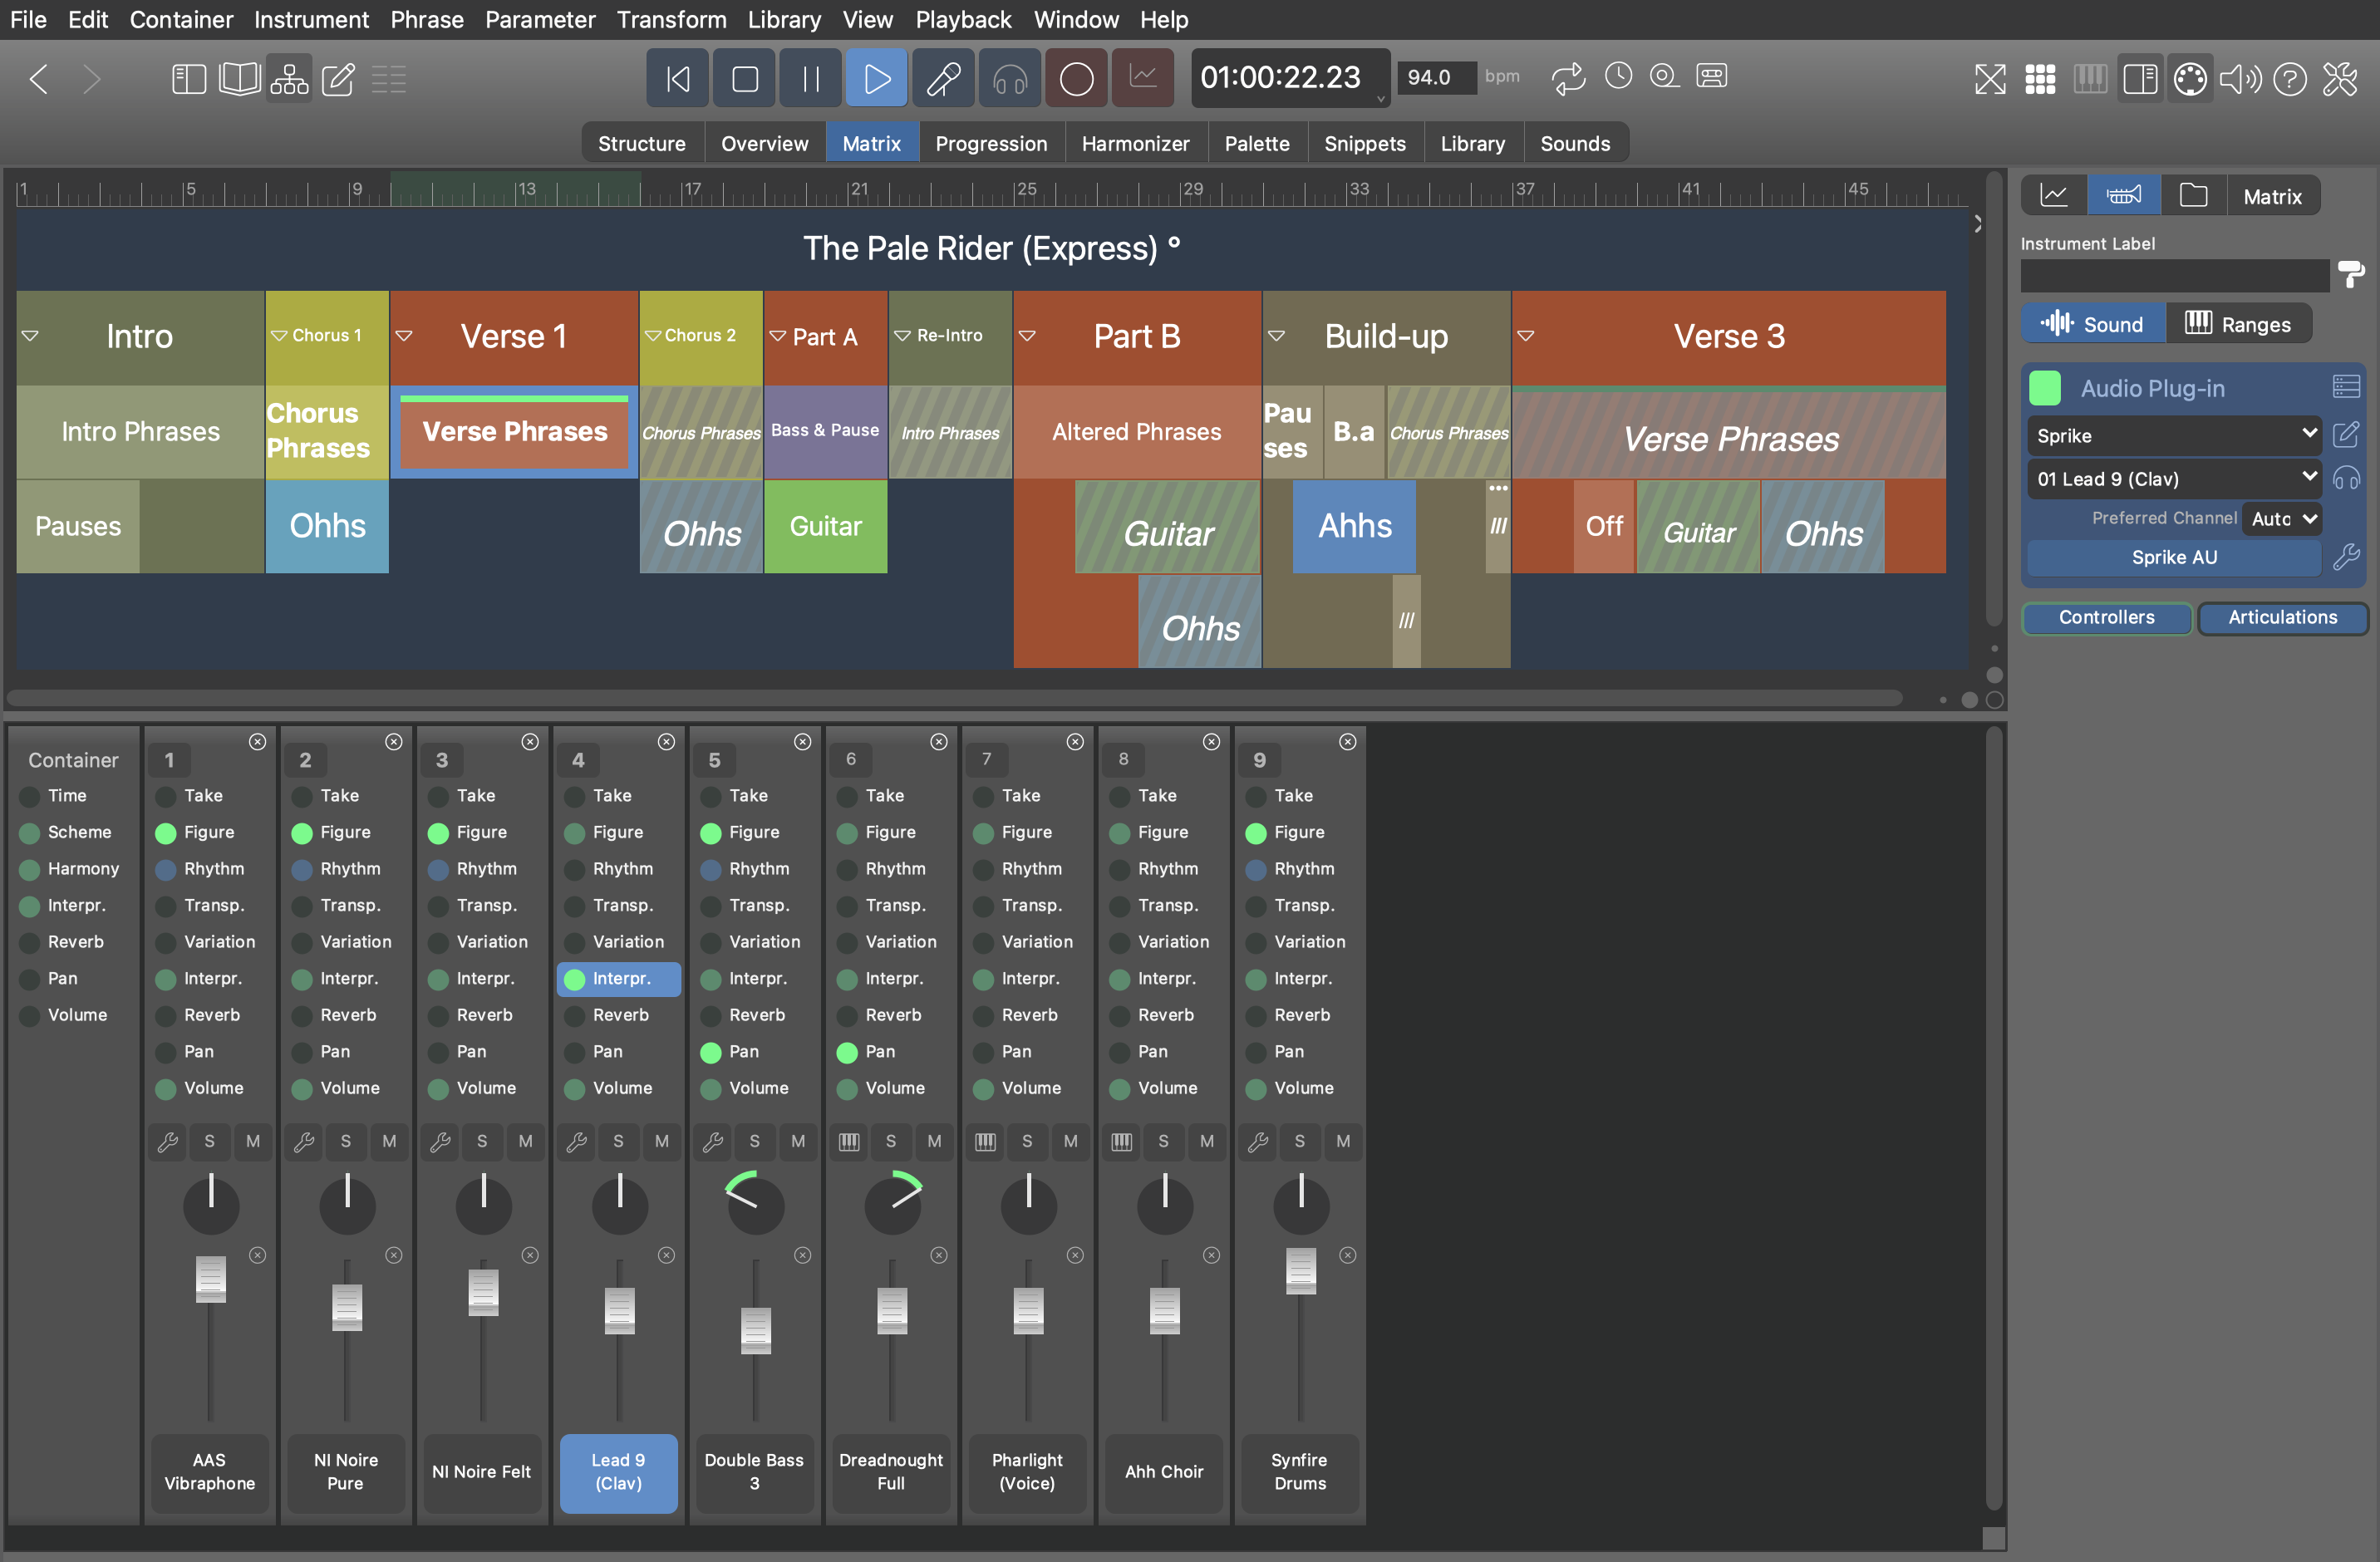Screen dimensions: 2380x1562
Task: Open the Preferred Channel Auto dropdown
Action: 2282,518
